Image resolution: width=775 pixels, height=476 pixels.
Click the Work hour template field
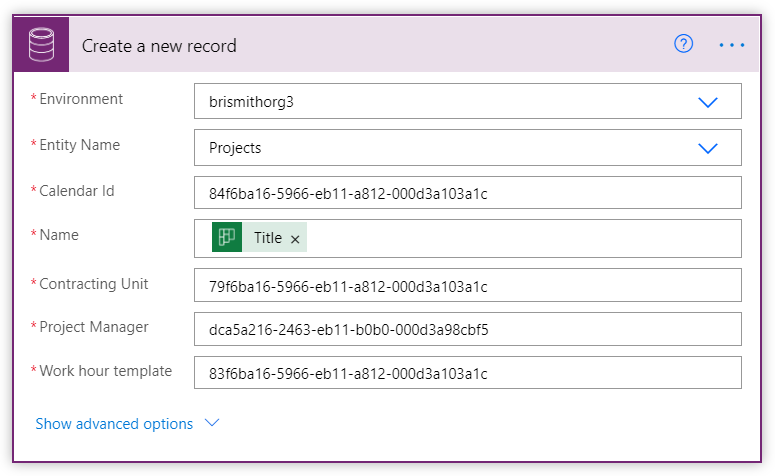pos(467,373)
